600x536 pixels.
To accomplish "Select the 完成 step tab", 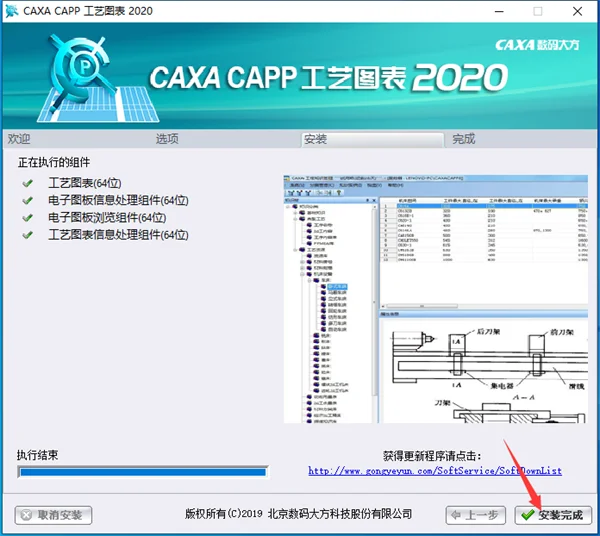I will coord(464,139).
